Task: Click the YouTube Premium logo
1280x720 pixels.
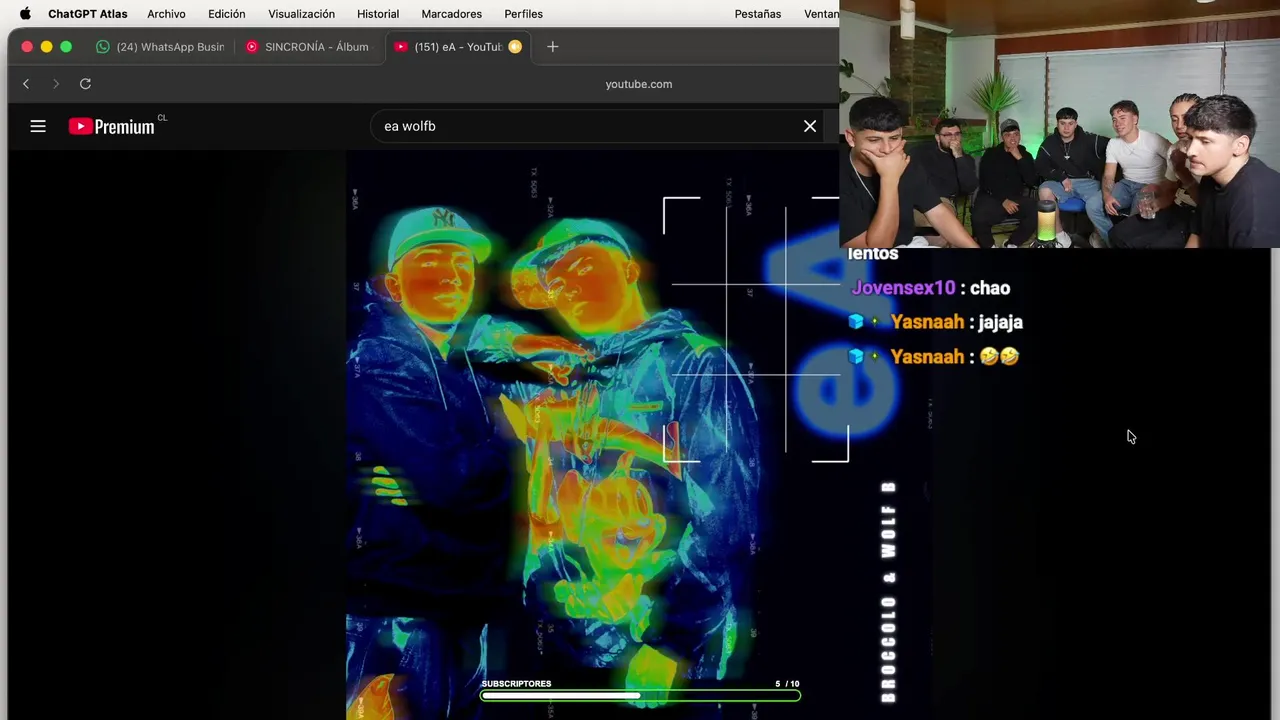Action: (x=112, y=126)
